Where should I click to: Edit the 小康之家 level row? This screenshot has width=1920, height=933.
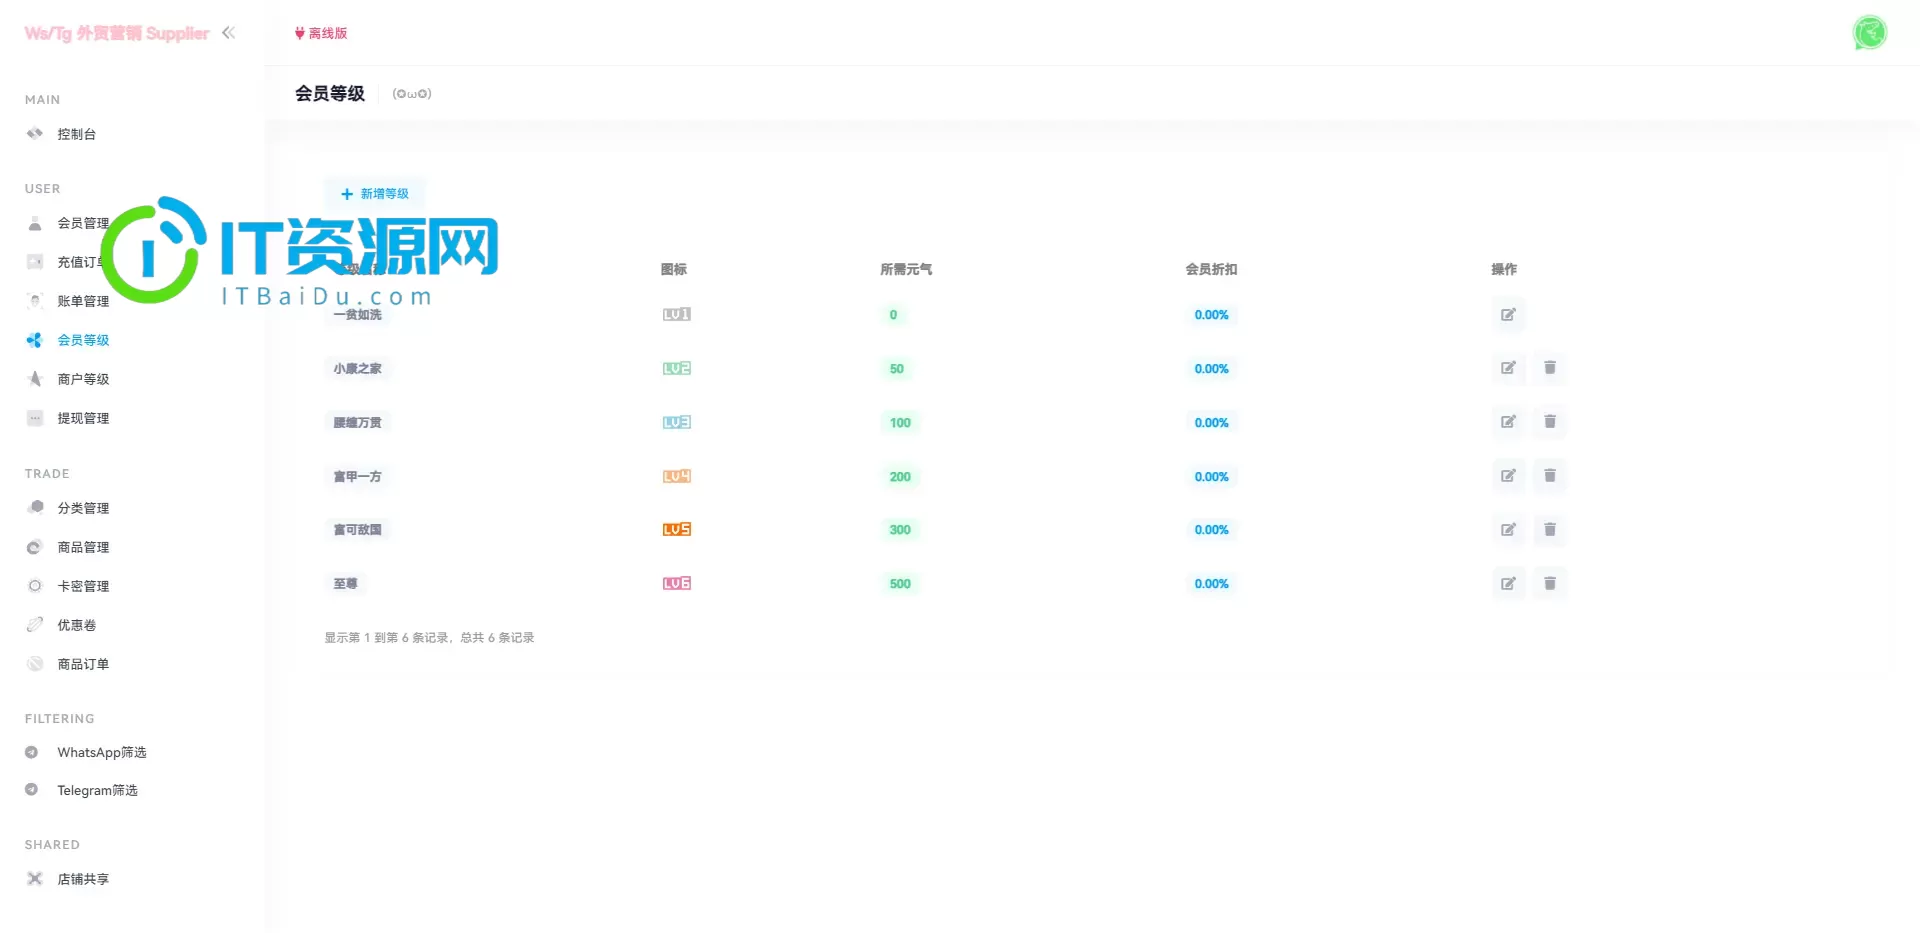(1508, 368)
